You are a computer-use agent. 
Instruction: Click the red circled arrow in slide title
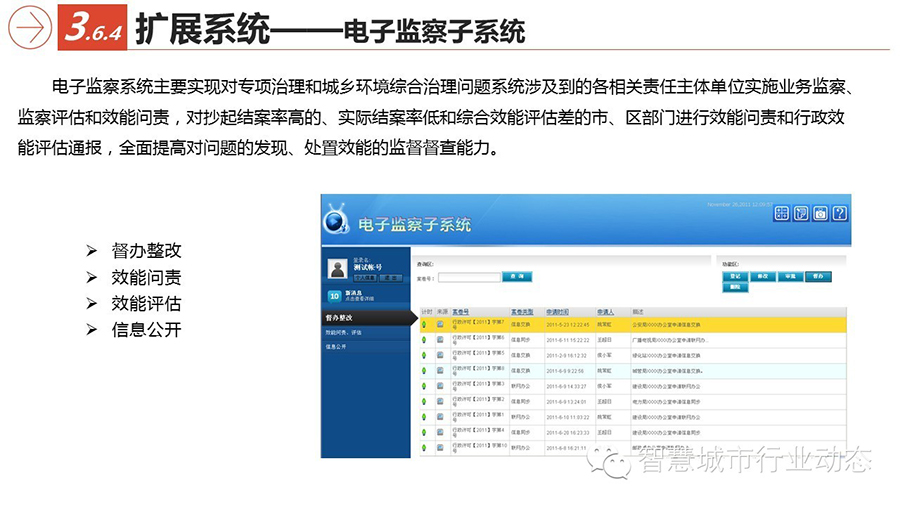pyautogui.click(x=30, y=27)
